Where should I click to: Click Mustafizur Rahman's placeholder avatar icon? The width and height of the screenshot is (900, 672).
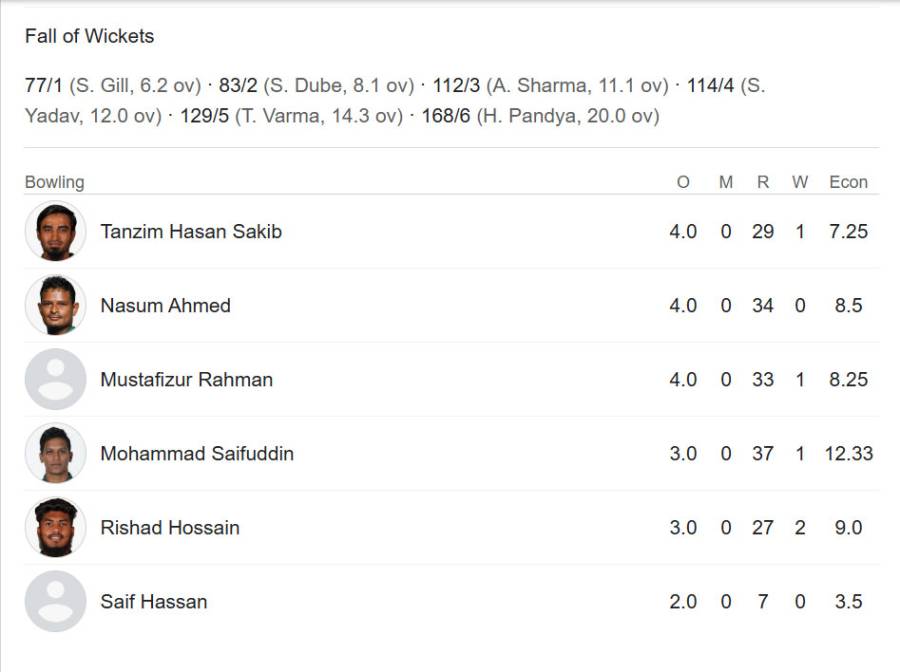coord(56,379)
